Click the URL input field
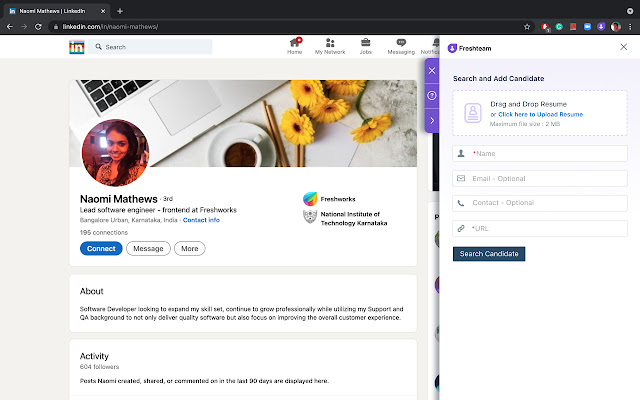Viewport: 640px width, 400px height. 540,229
